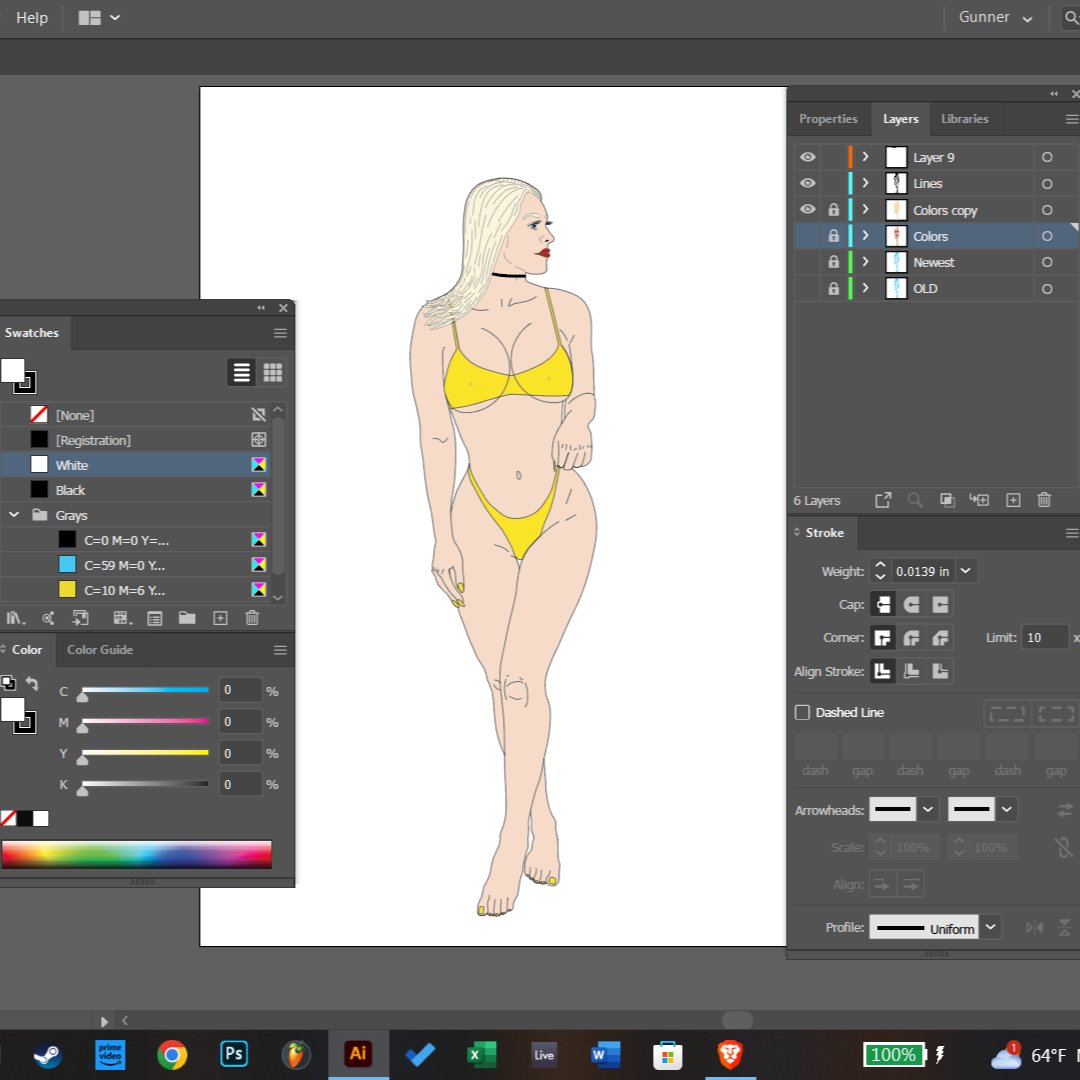This screenshot has width=1080, height=1080.
Task: Create a New Sublayer
Action: (979, 500)
